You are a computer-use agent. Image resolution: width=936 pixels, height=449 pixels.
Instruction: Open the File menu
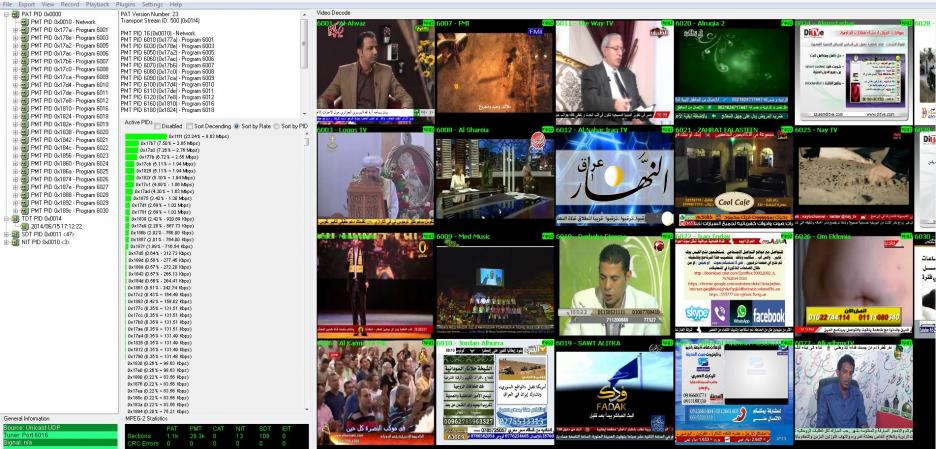pyautogui.click(x=7, y=4)
